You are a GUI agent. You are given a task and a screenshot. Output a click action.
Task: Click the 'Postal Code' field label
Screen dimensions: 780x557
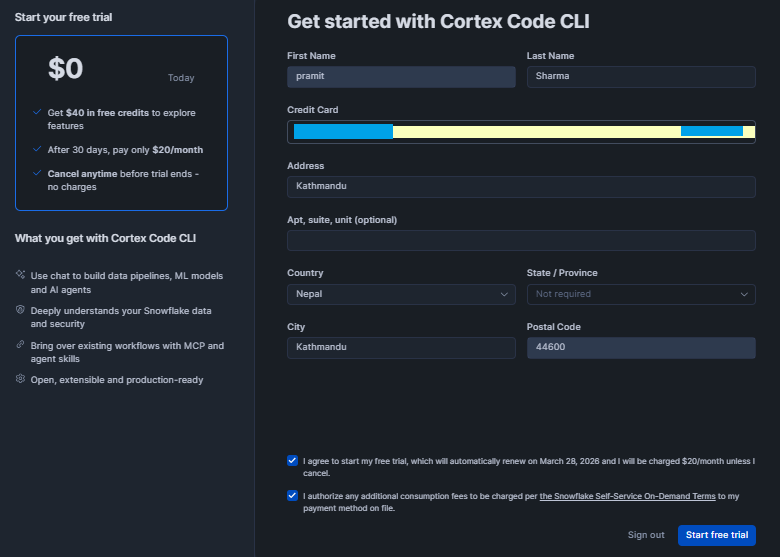pyautogui.click(x=553, y=327)
